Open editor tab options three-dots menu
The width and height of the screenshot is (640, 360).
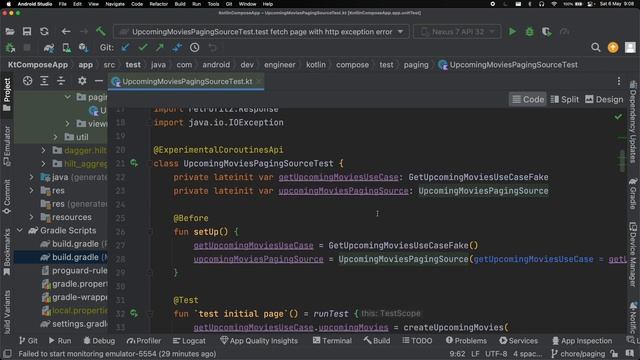619,81
